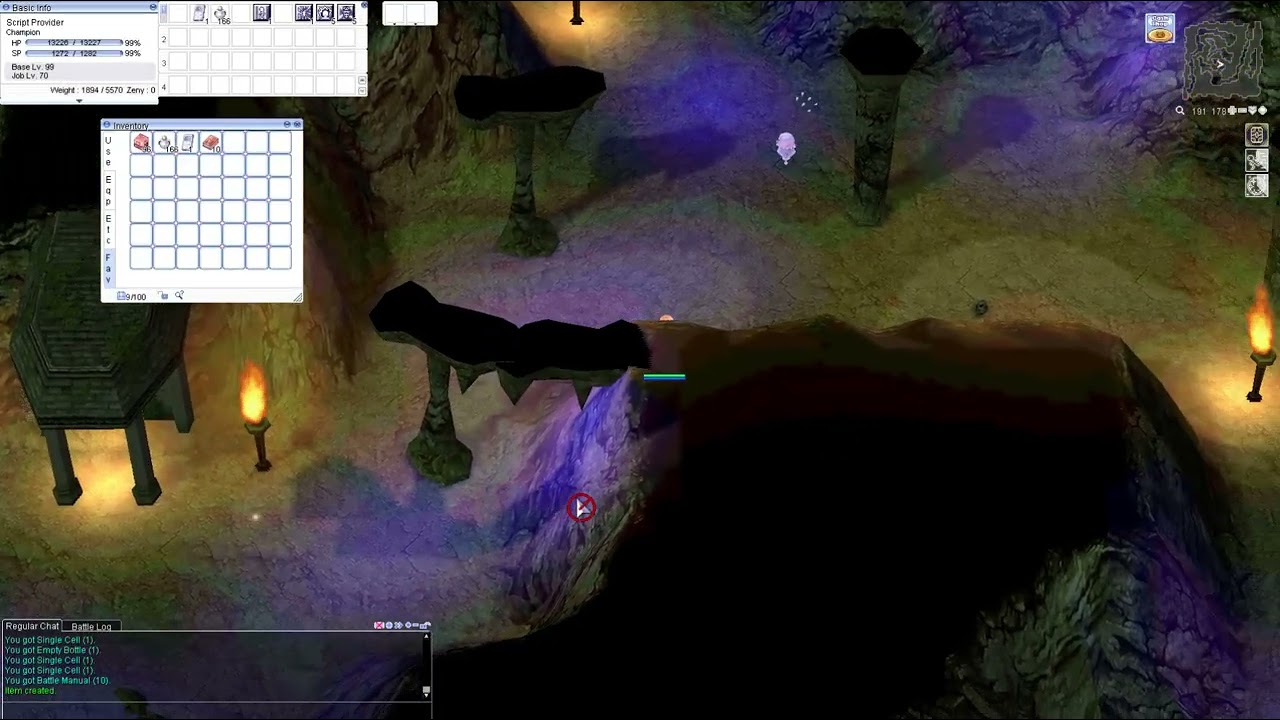The image size is (1280, 720).
Task: Switch to Battle Log tab
Action: tap(91, 626)
